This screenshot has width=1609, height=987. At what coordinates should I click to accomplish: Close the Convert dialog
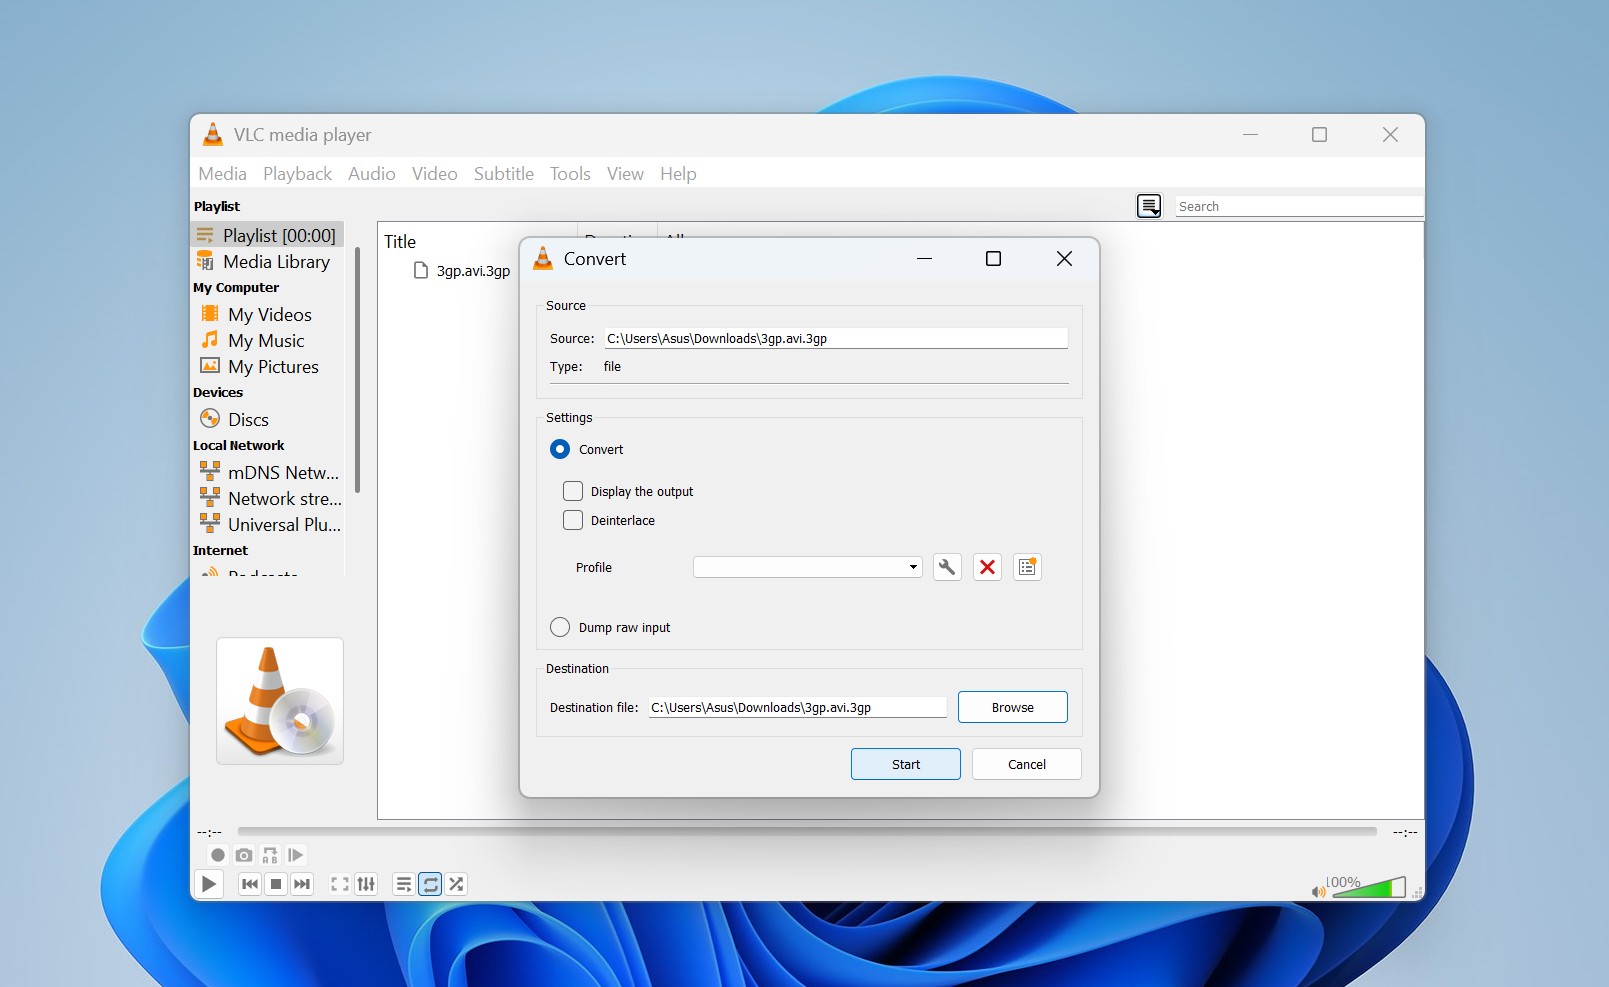pos(1064,259)
